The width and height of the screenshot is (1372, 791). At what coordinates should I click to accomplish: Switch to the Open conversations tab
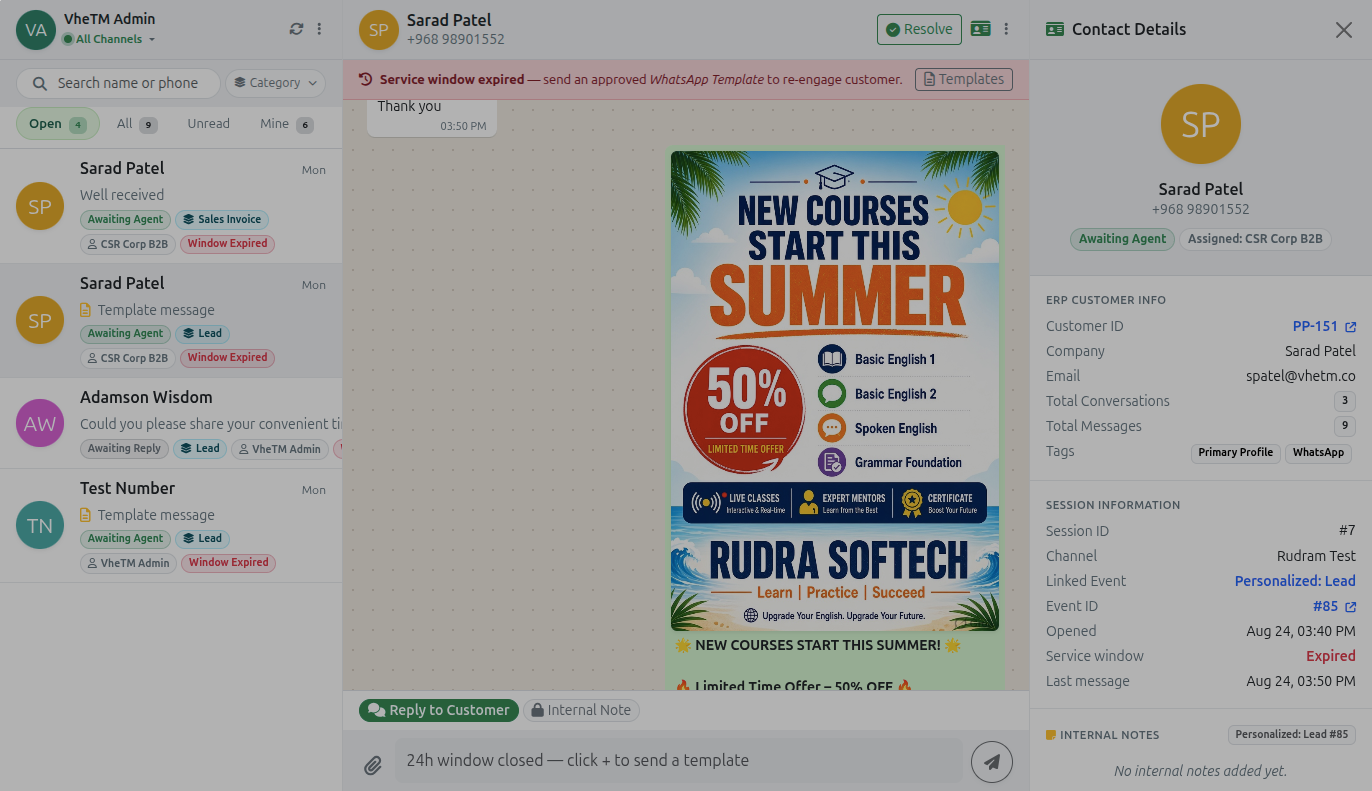tap(58, 124)
